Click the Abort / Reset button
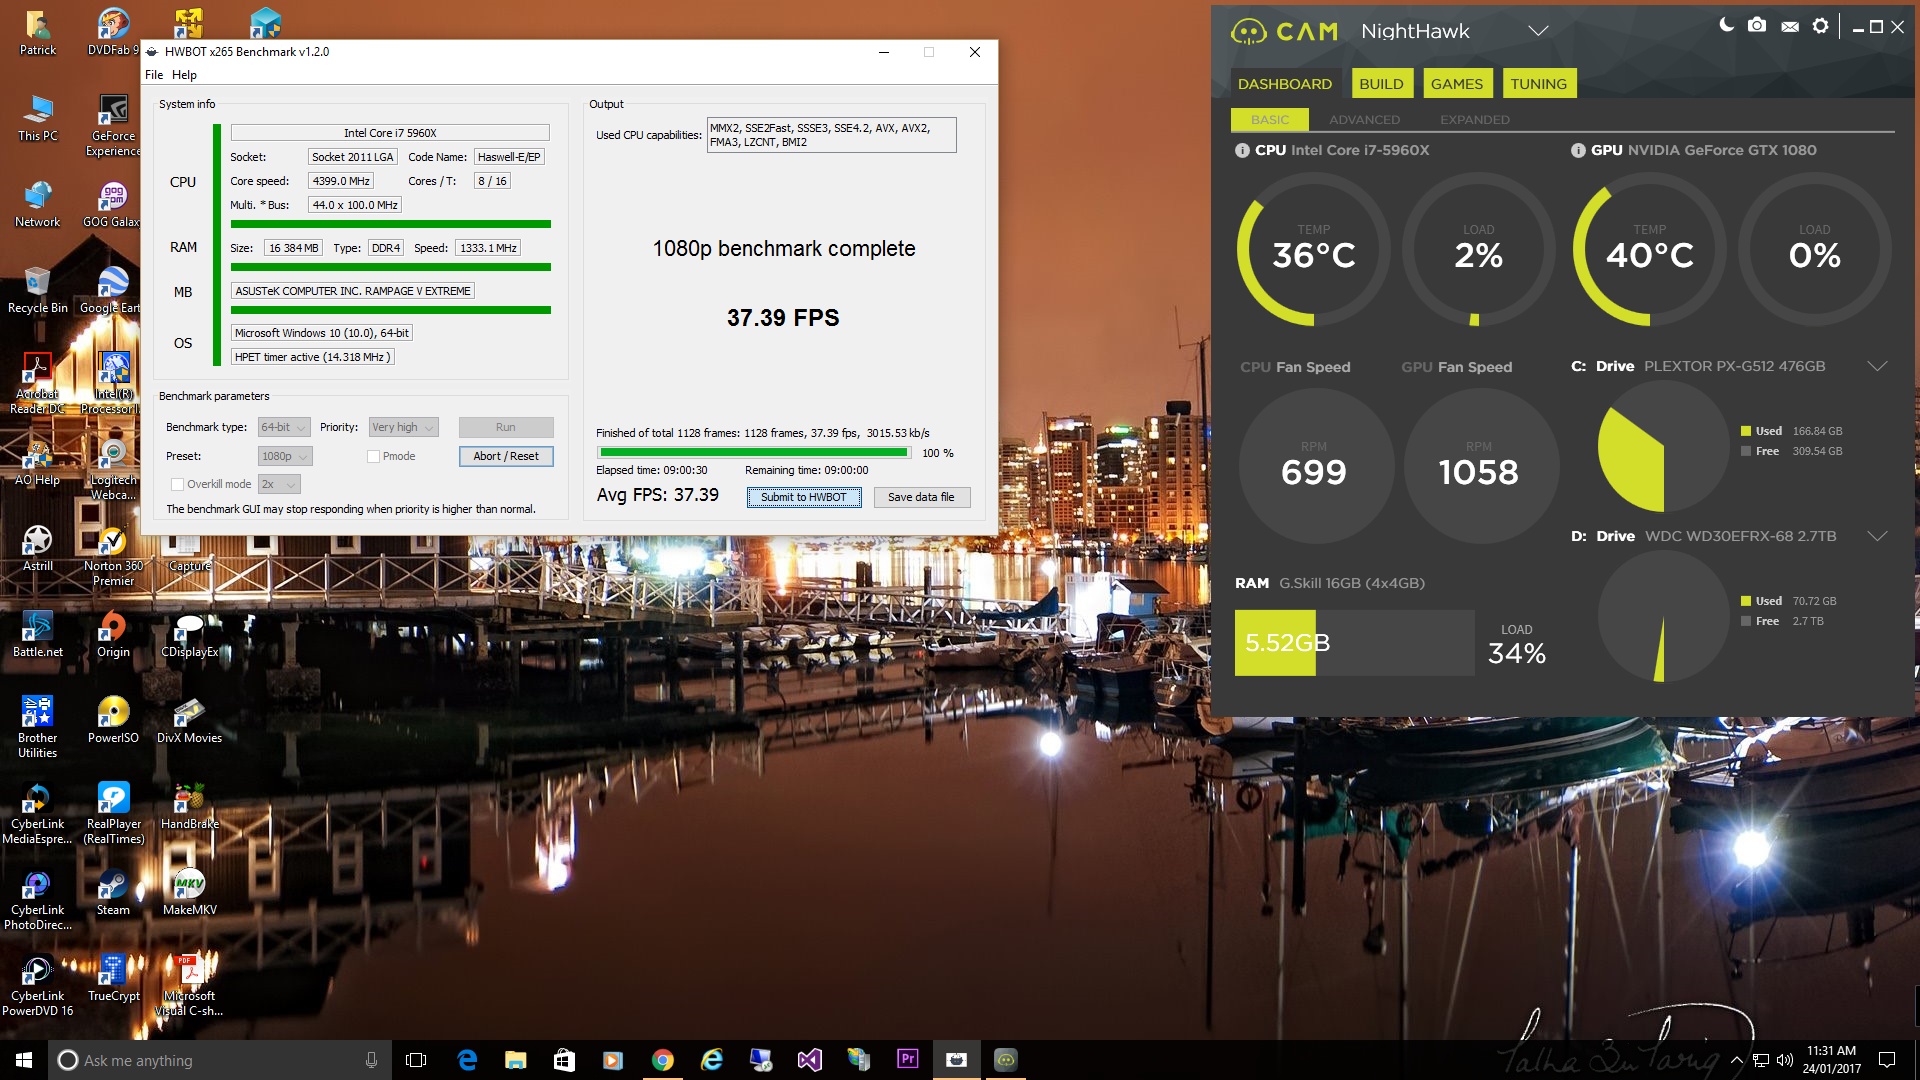The width and height of the screenshot is (1920, 1080). click(x=506, y=457)
